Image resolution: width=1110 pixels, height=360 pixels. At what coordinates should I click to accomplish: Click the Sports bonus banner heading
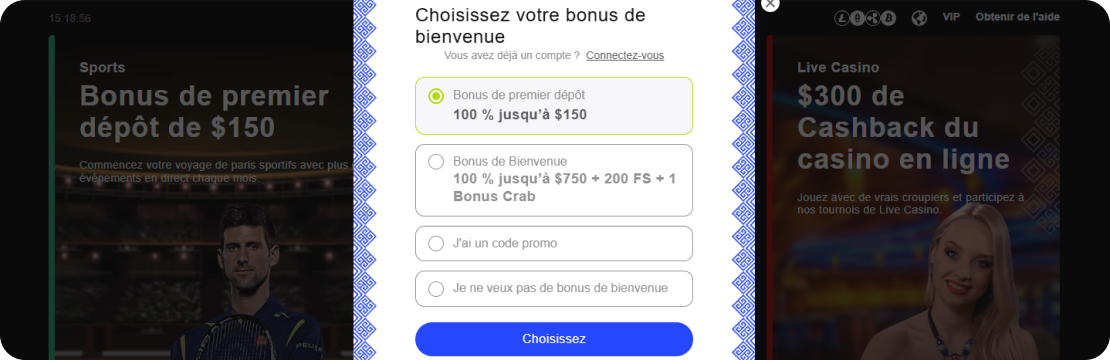[x=205, y=111]
